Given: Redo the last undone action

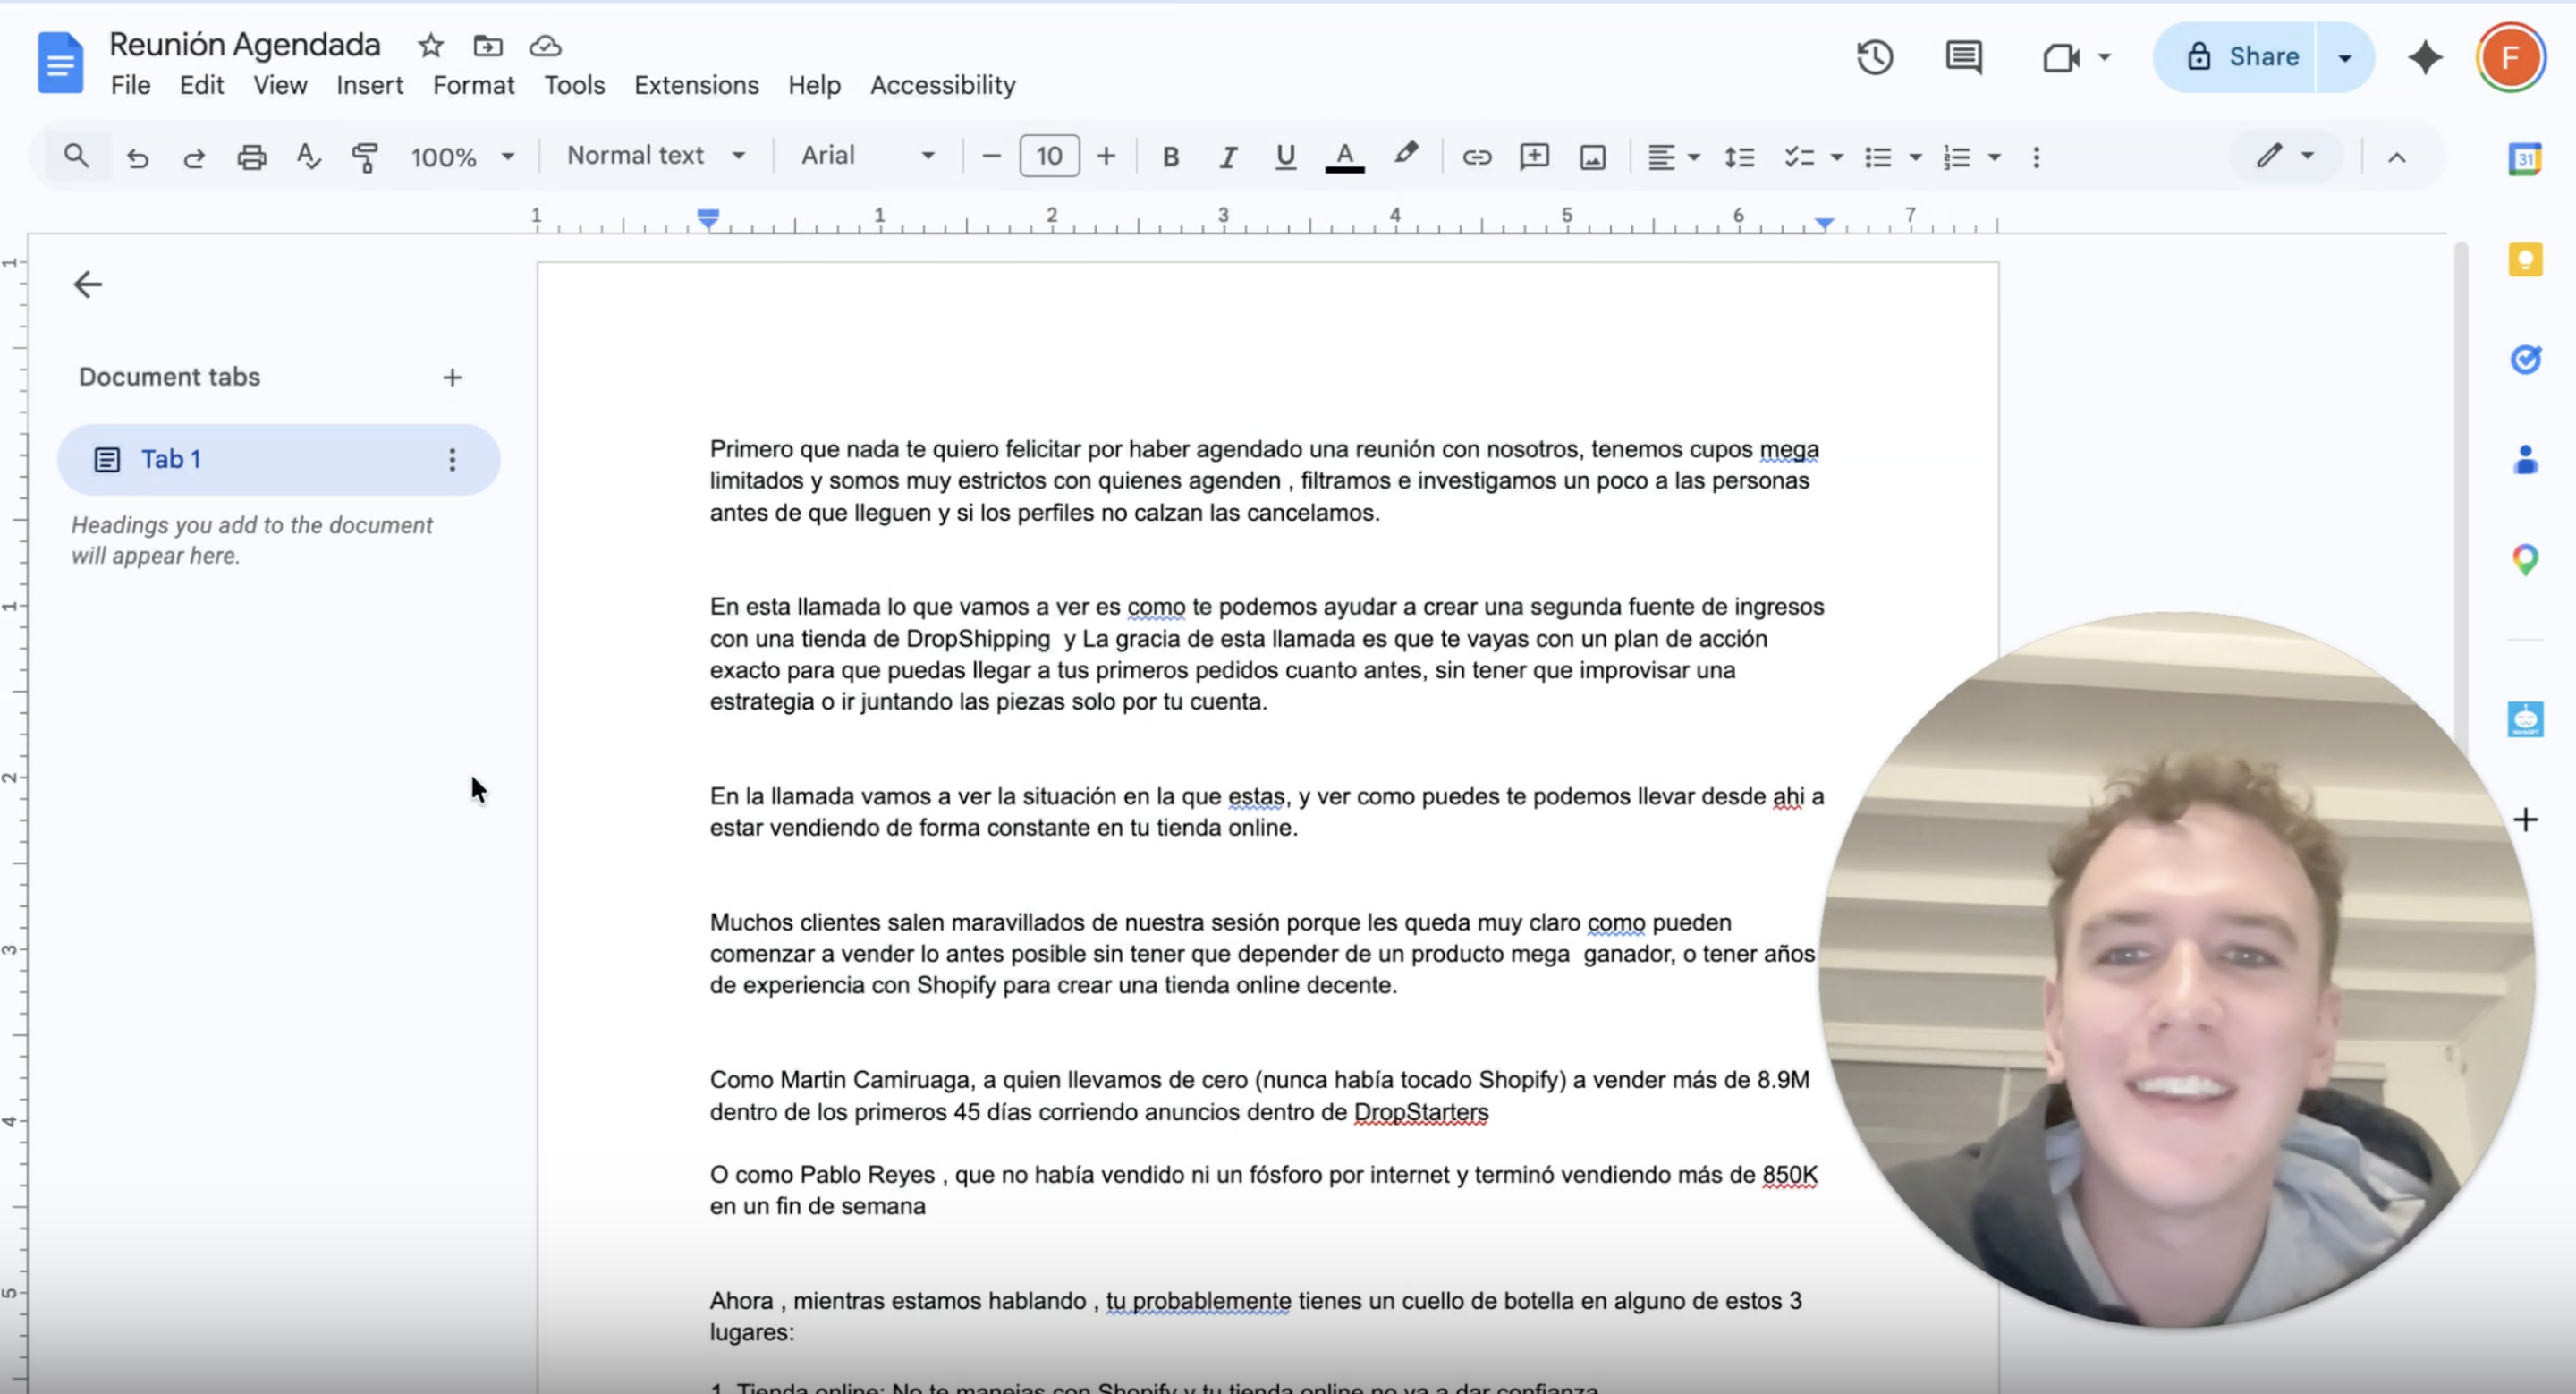Looking at the screenshot, I should (194, 157).
